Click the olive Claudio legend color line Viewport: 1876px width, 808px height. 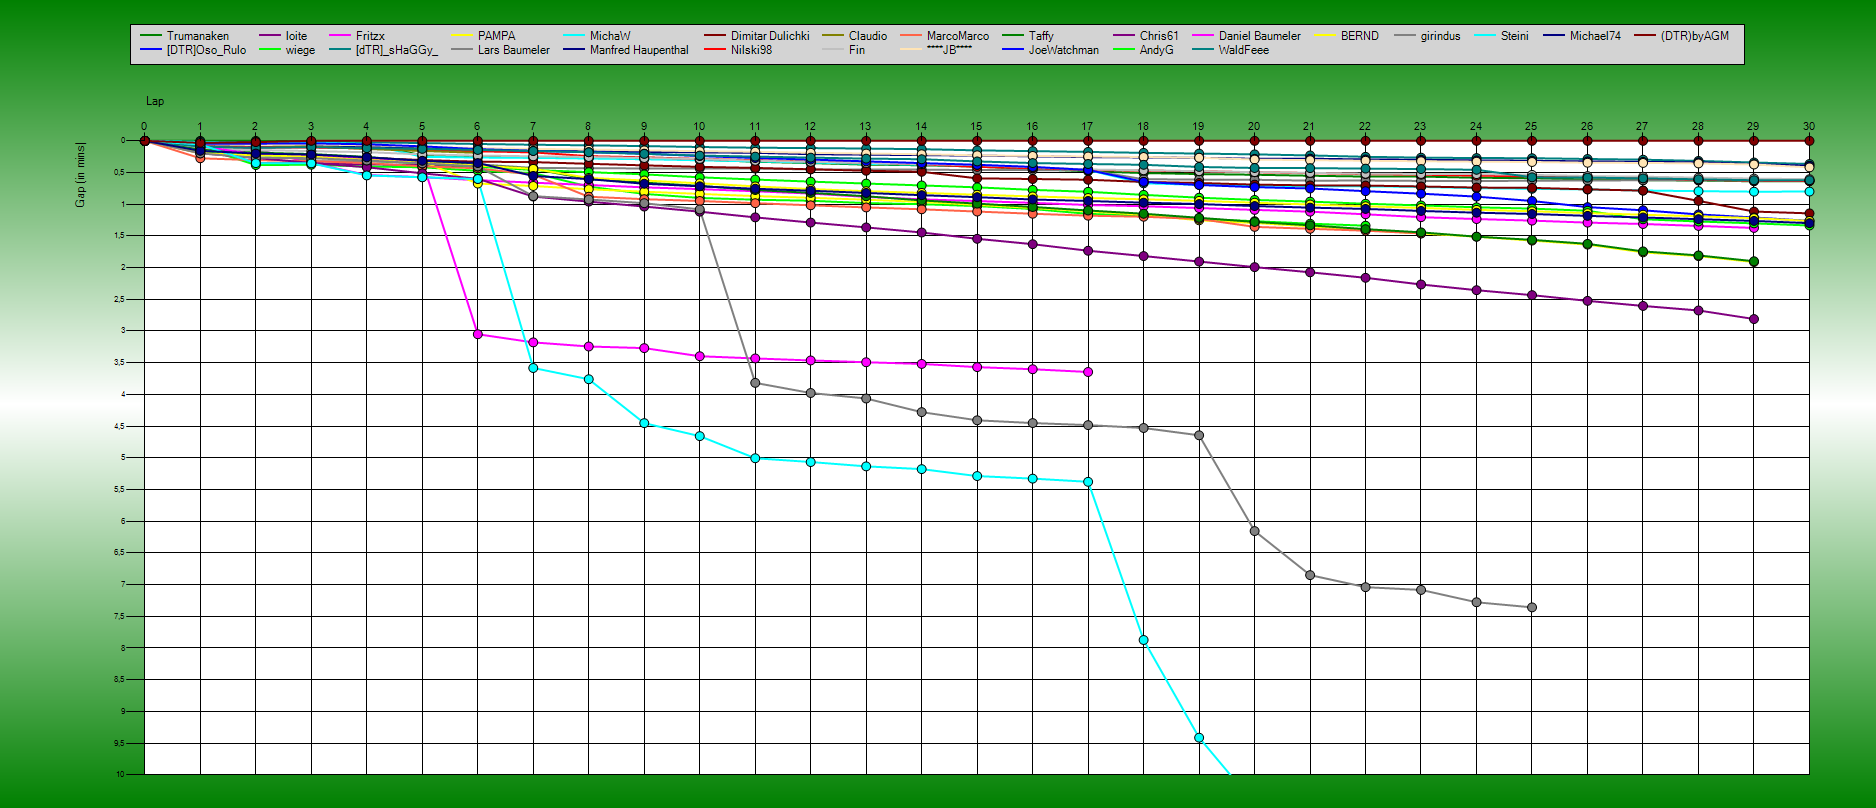(x=834, y=36)
